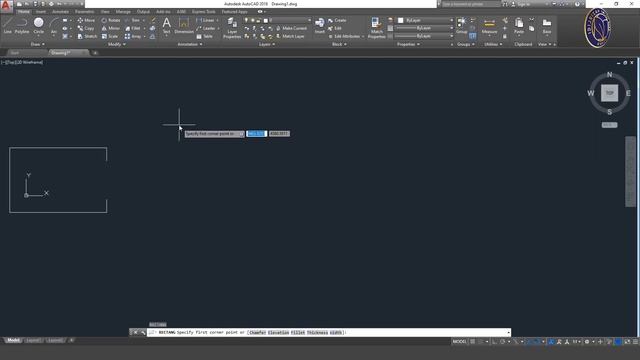Viewport: 640px width, 360px height.
Task: Click the Measure tool
Action: pyautogui.click(x=489, y=25)
